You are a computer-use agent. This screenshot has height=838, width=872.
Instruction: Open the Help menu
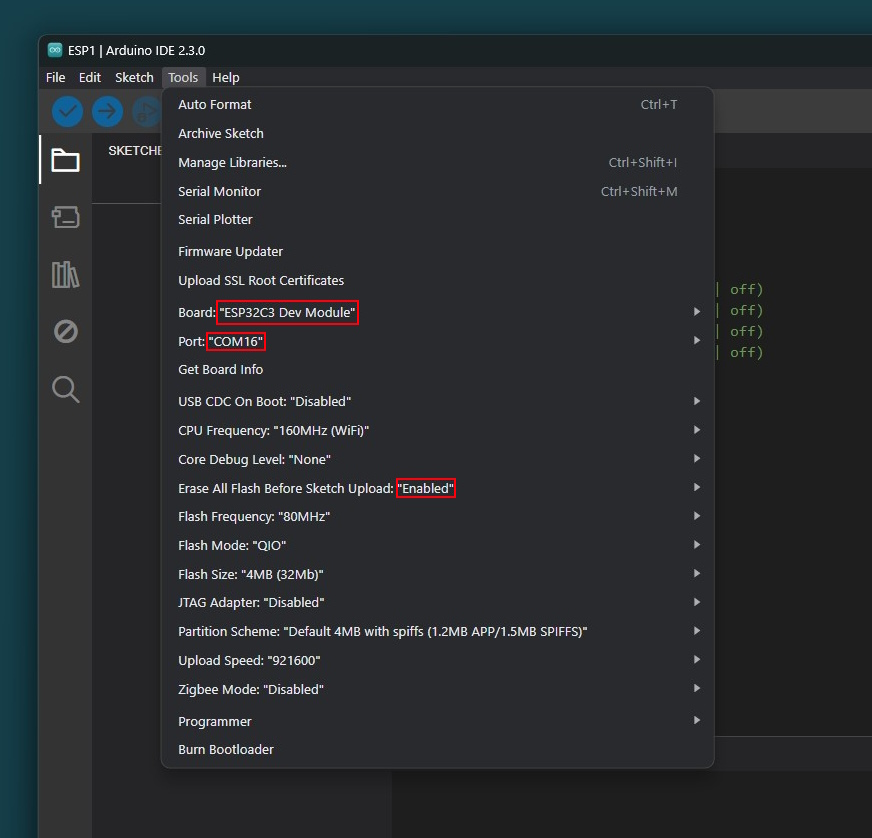(x=226, y=77)
